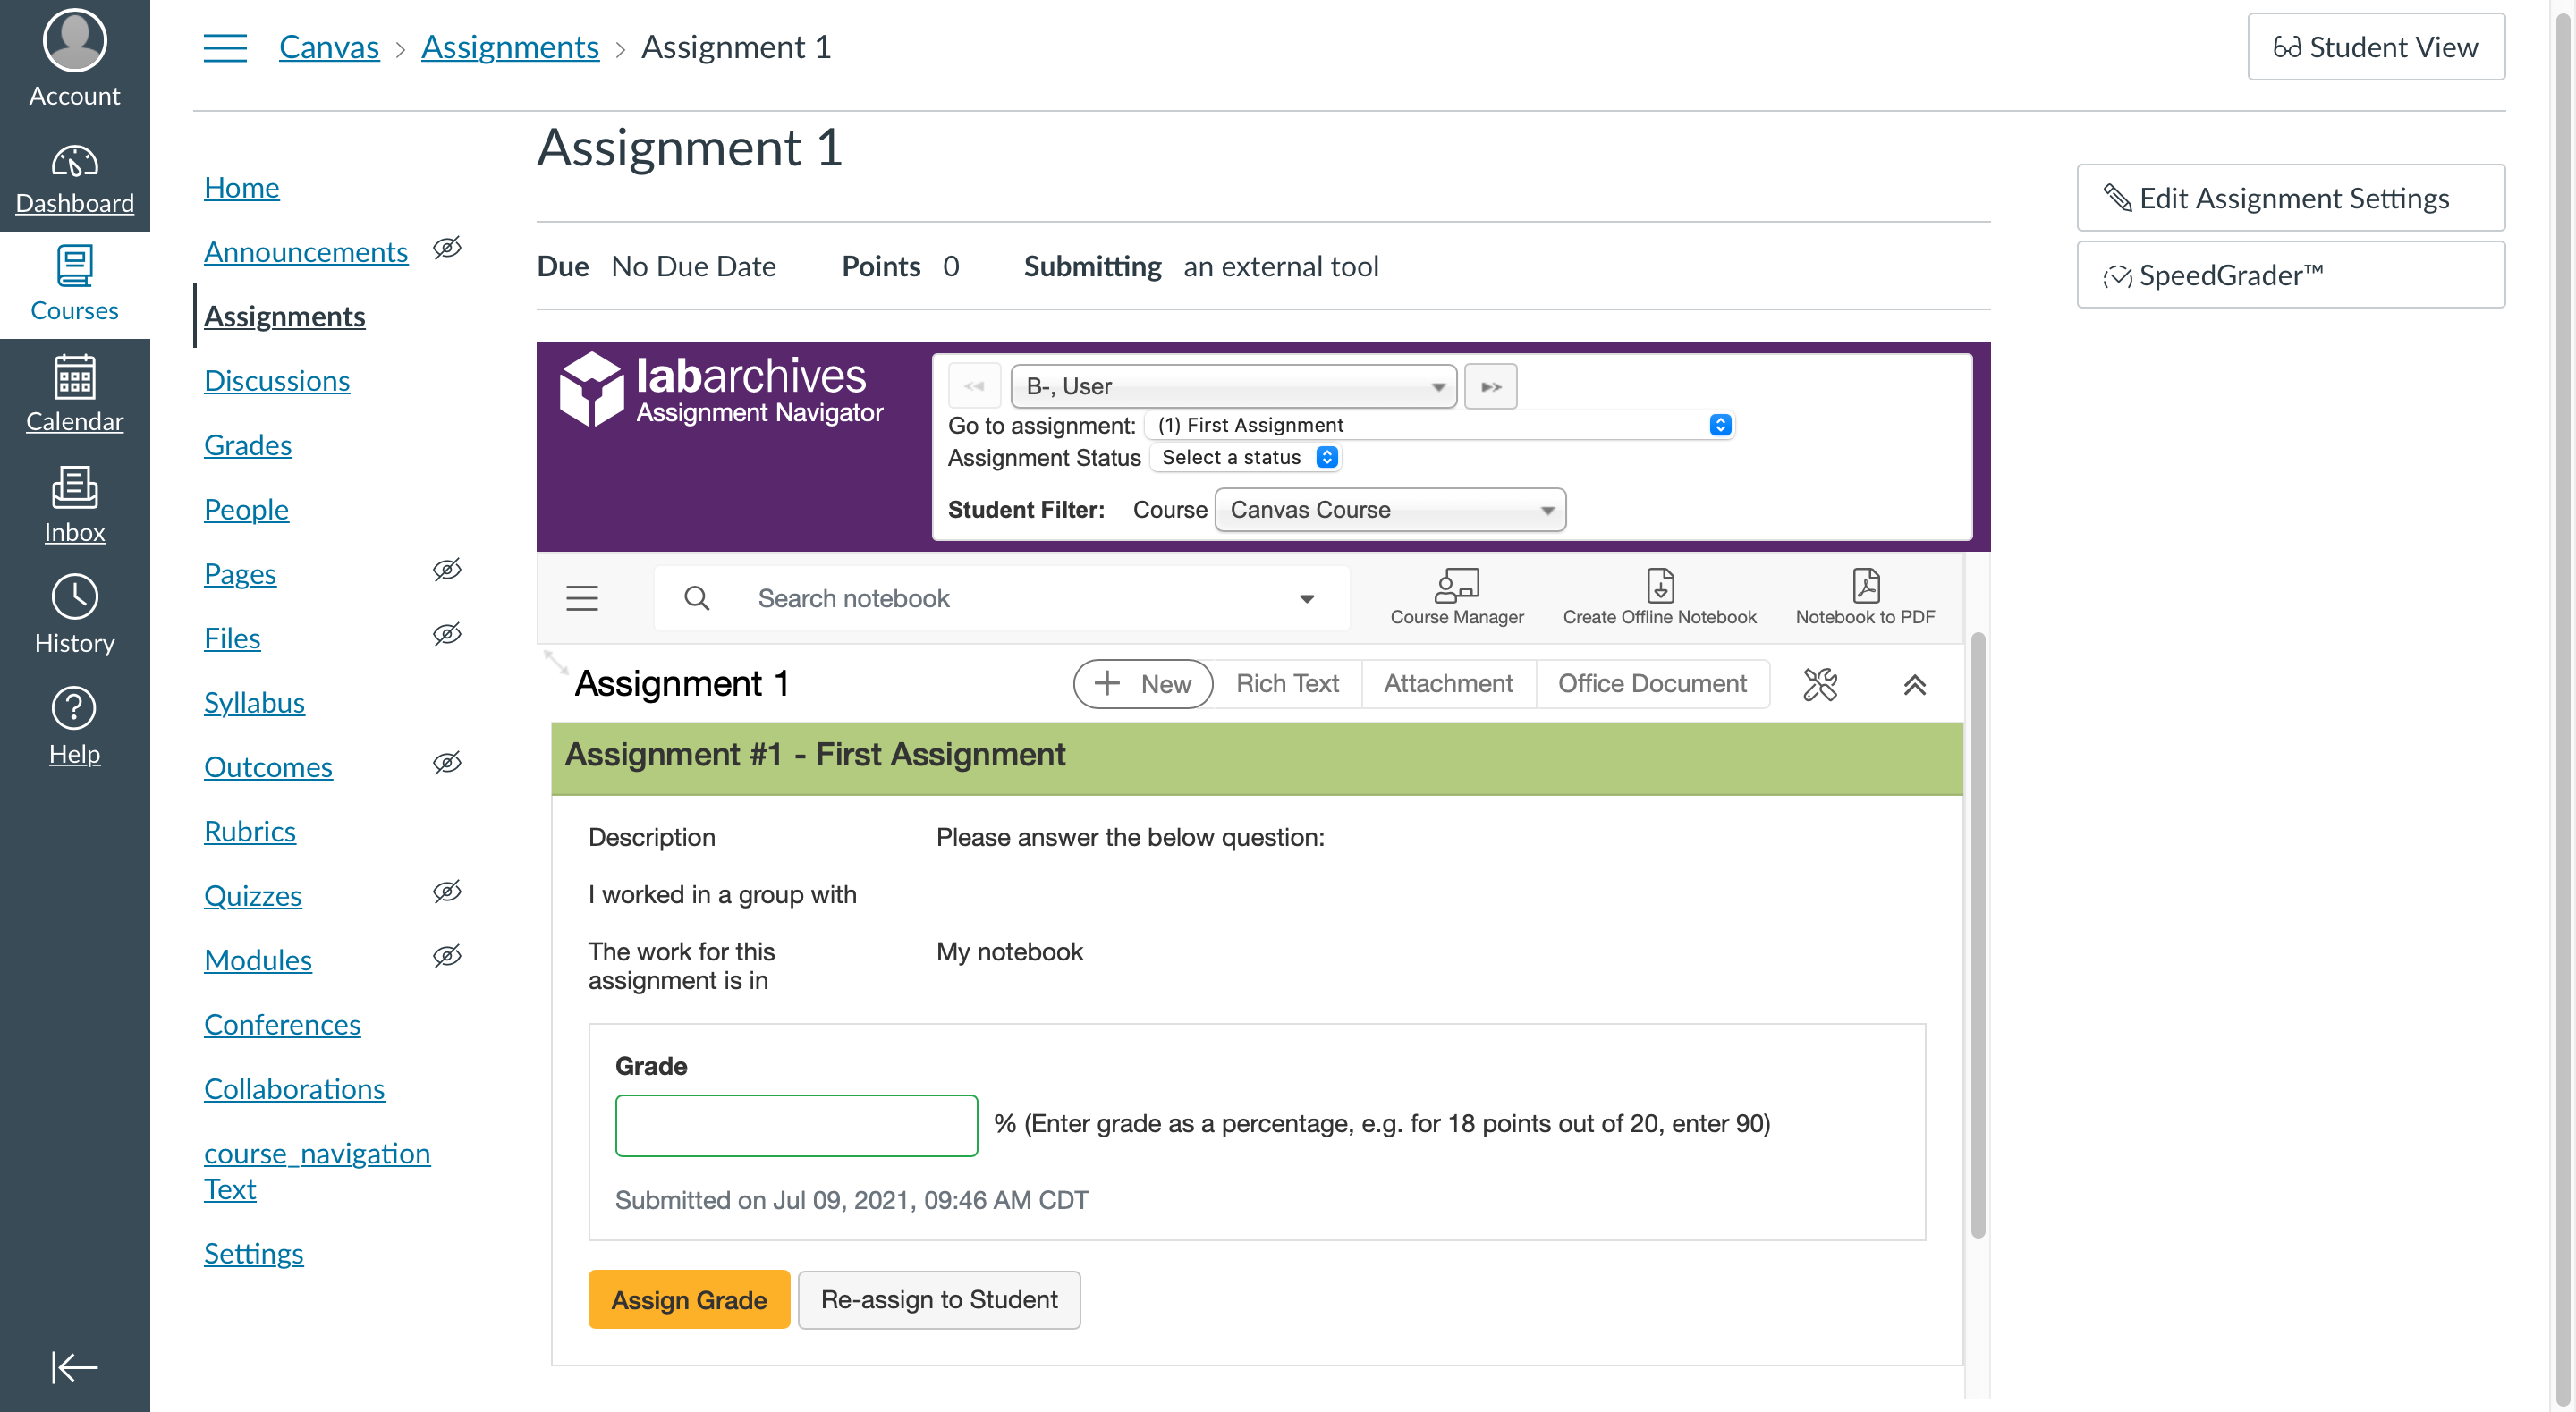
Task: Open the student selector showing B-, User
Action: click(1233, 386)
